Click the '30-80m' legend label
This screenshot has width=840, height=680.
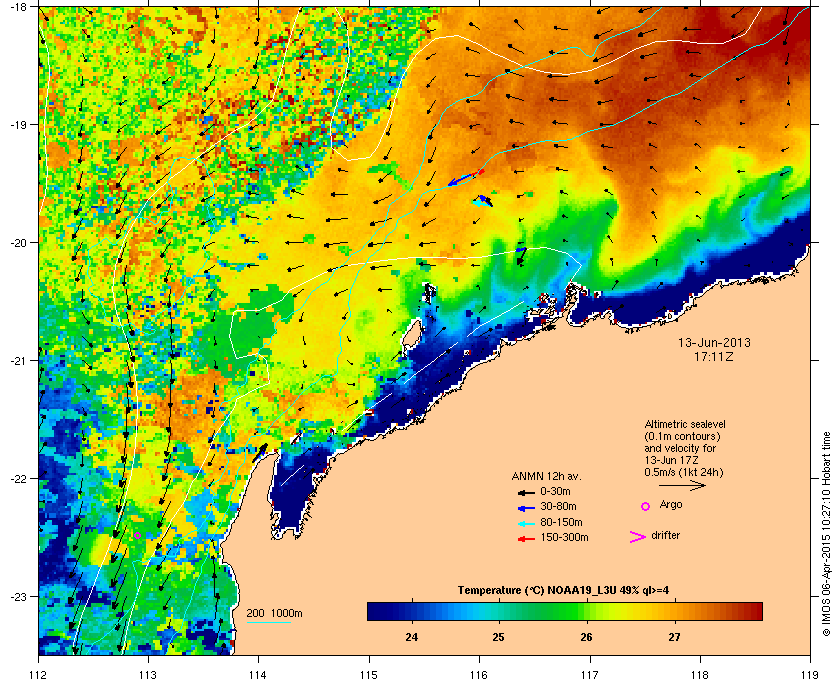tap(558, 506)
